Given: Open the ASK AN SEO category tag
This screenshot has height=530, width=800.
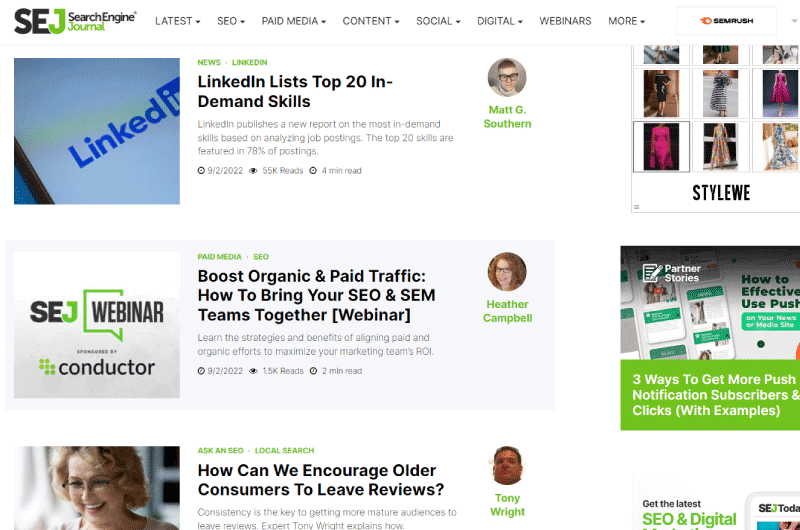Looking at the screenshot, I should coord(220,450).
